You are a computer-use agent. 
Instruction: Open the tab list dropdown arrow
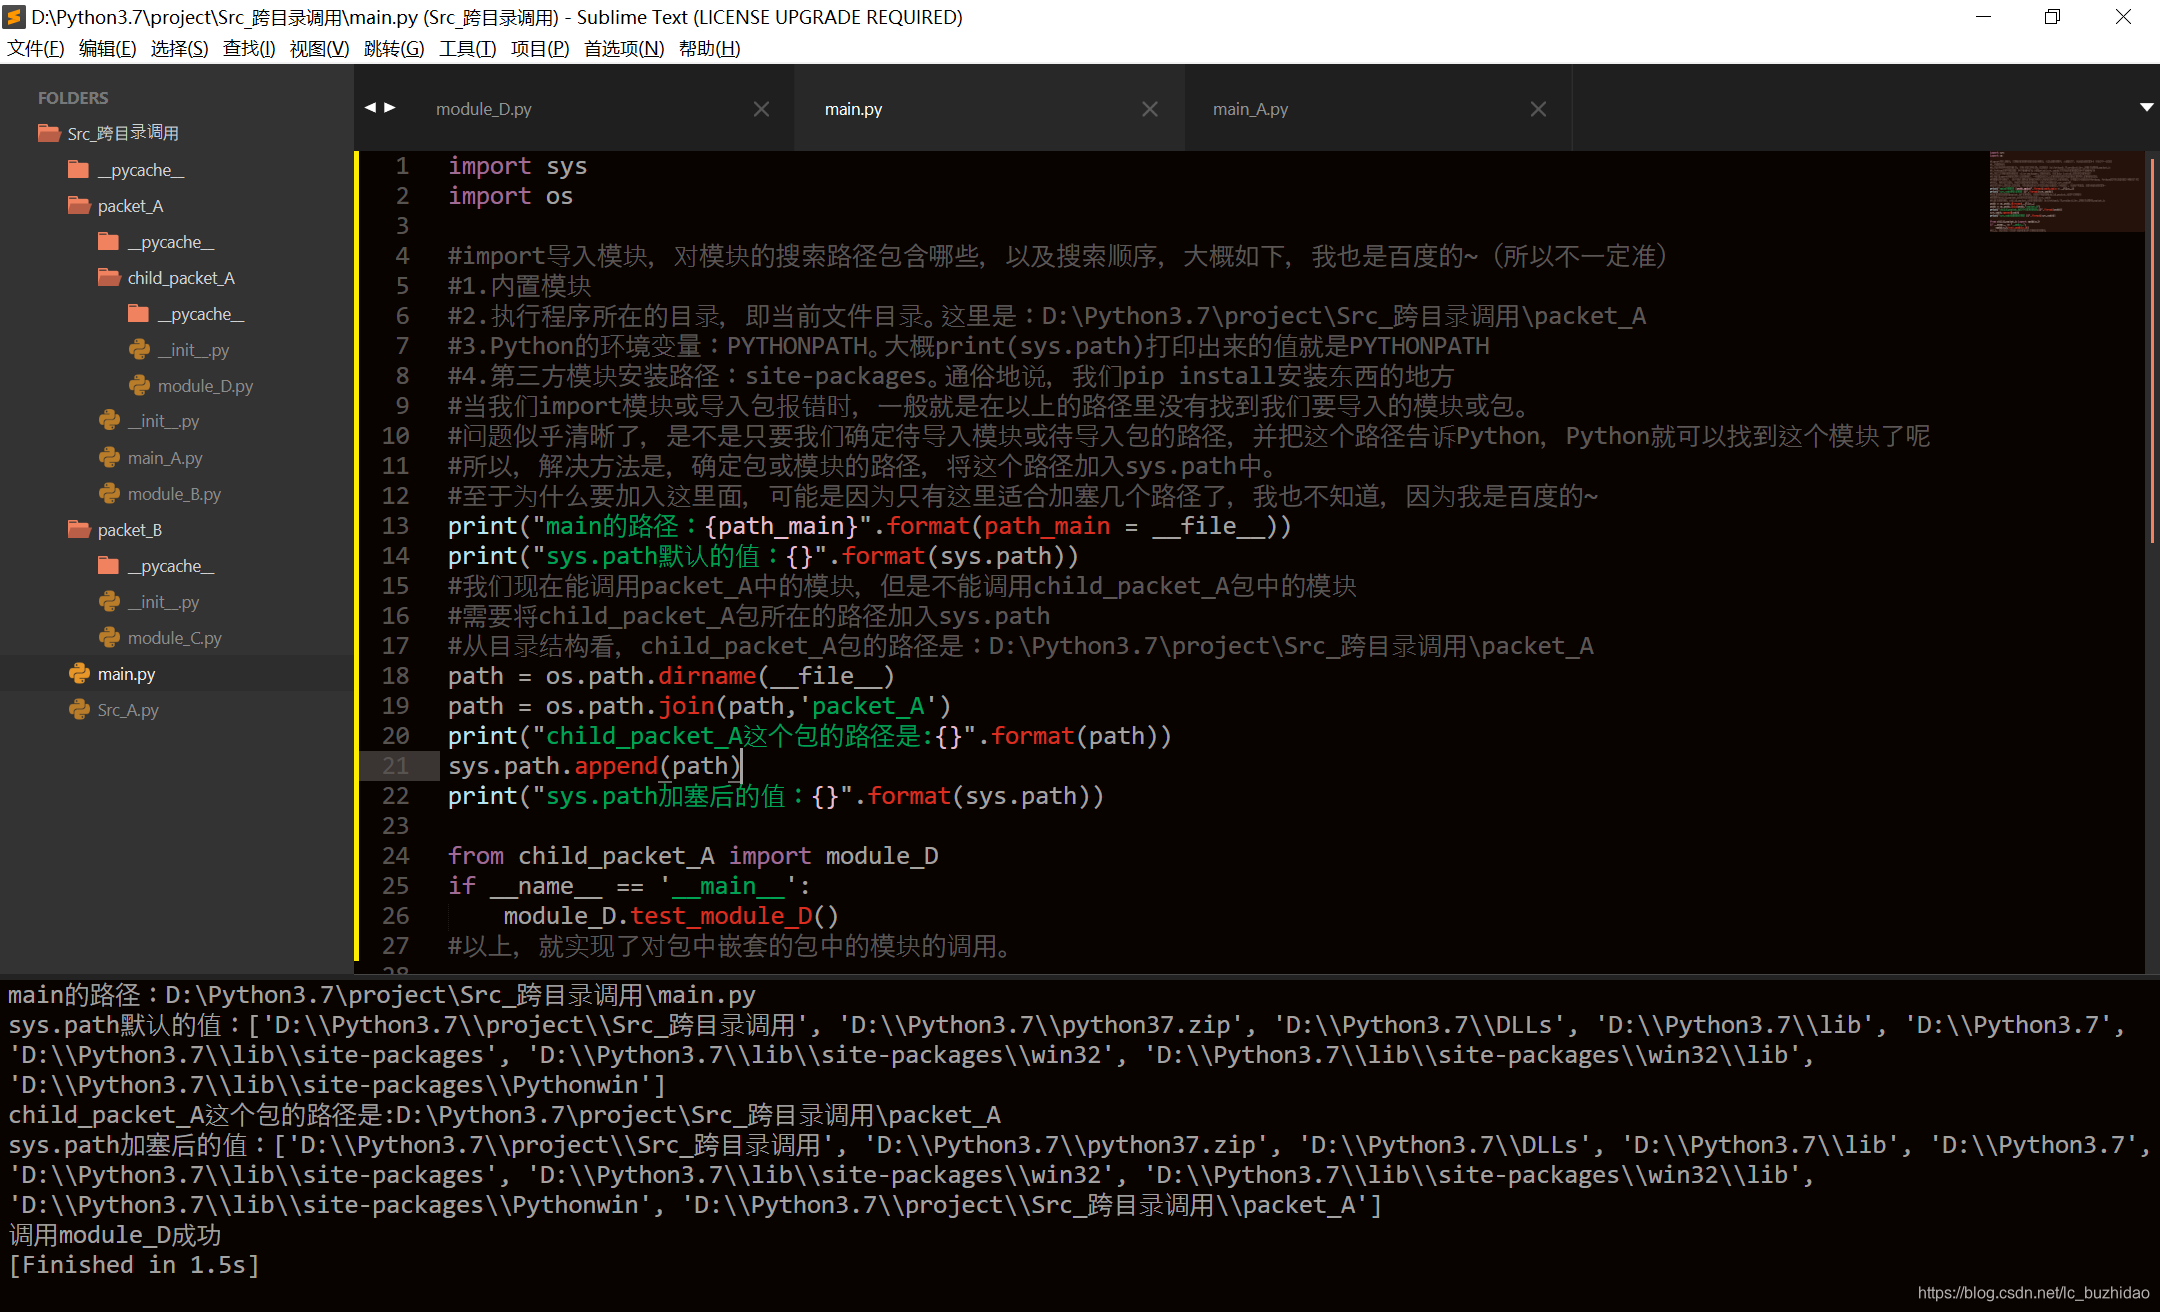click(2146, 108)
